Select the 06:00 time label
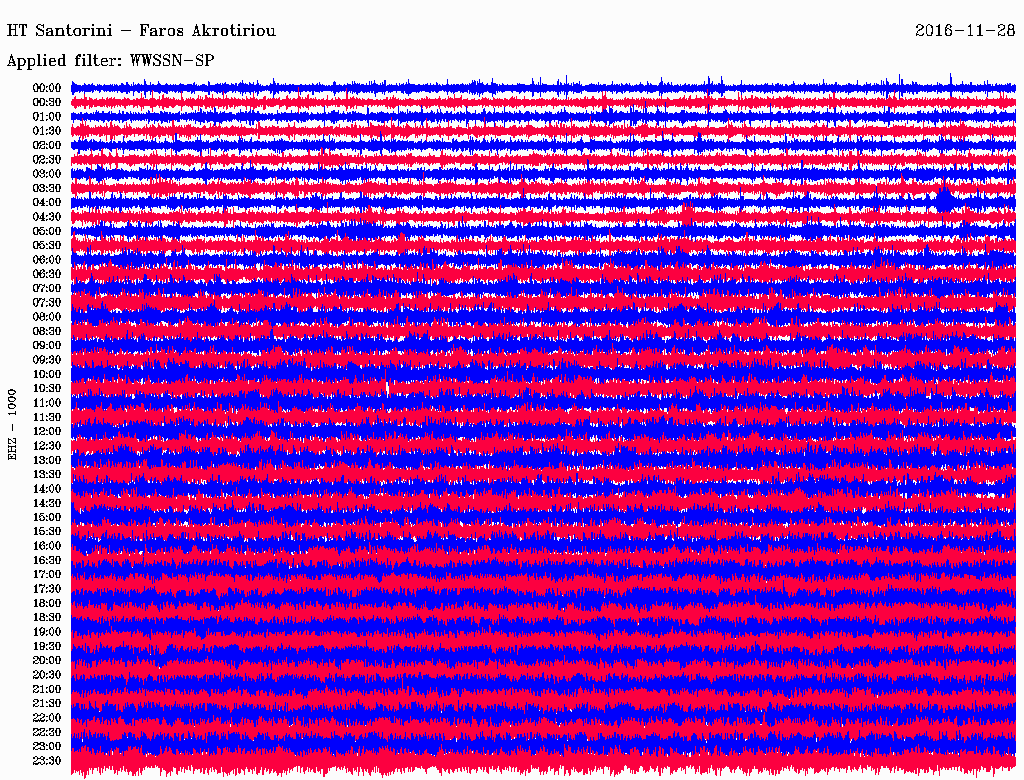This screenshot has width=1024, height=780. [x=46, y=259]
